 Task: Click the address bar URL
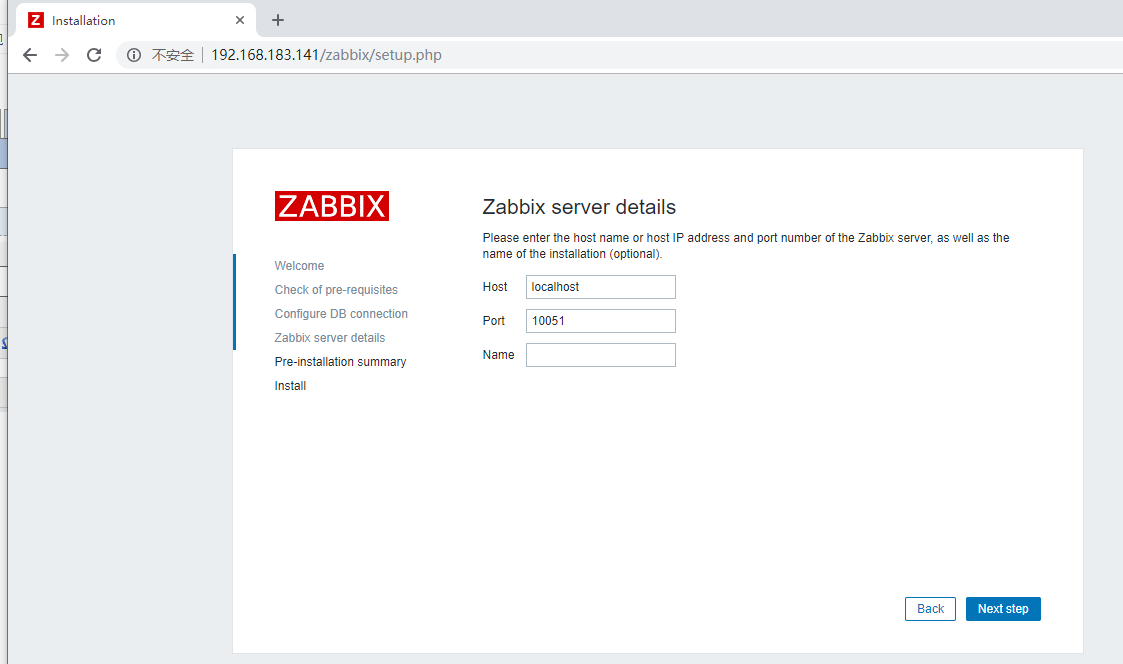[326, 55]
